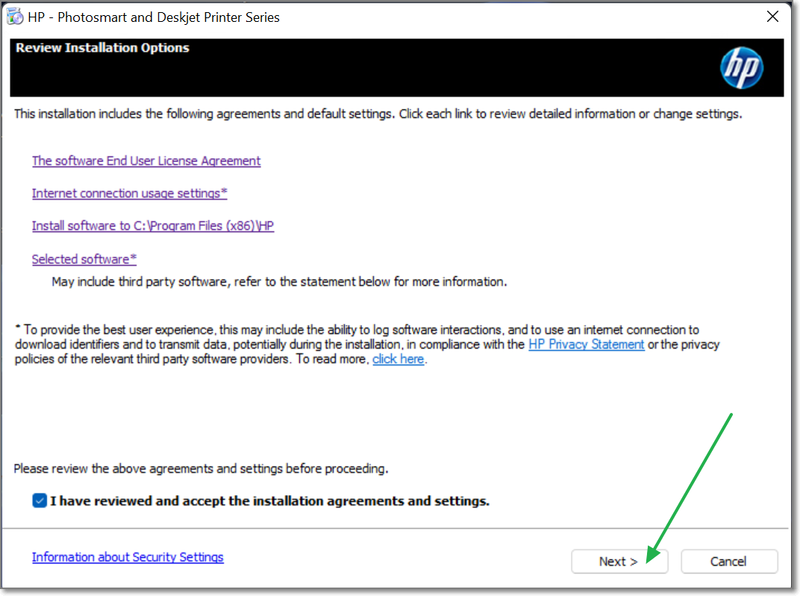Image resolution: width=800 pixels, height=596 pixels.
Task: Click the 'May include third party software' note
Action: [x=279, y=282]
